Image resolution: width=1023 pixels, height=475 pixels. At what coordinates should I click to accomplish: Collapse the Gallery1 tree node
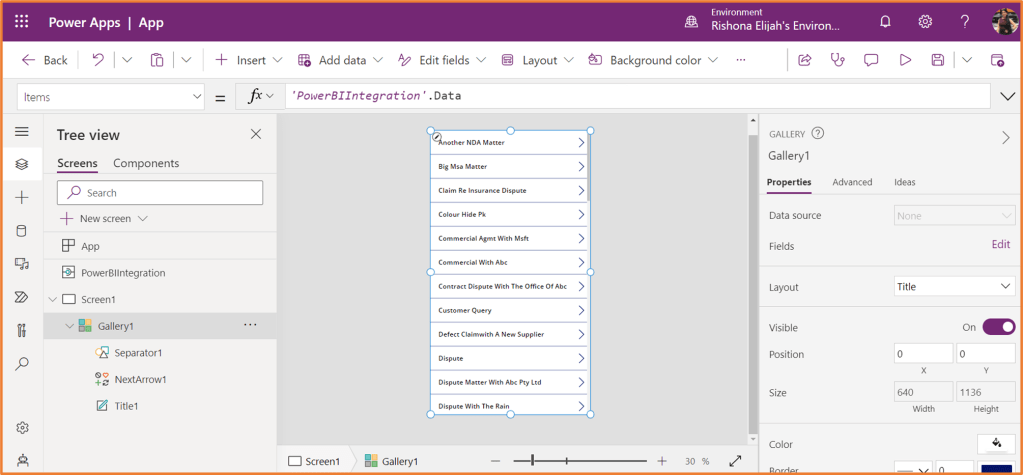click(x=69, y=326)
